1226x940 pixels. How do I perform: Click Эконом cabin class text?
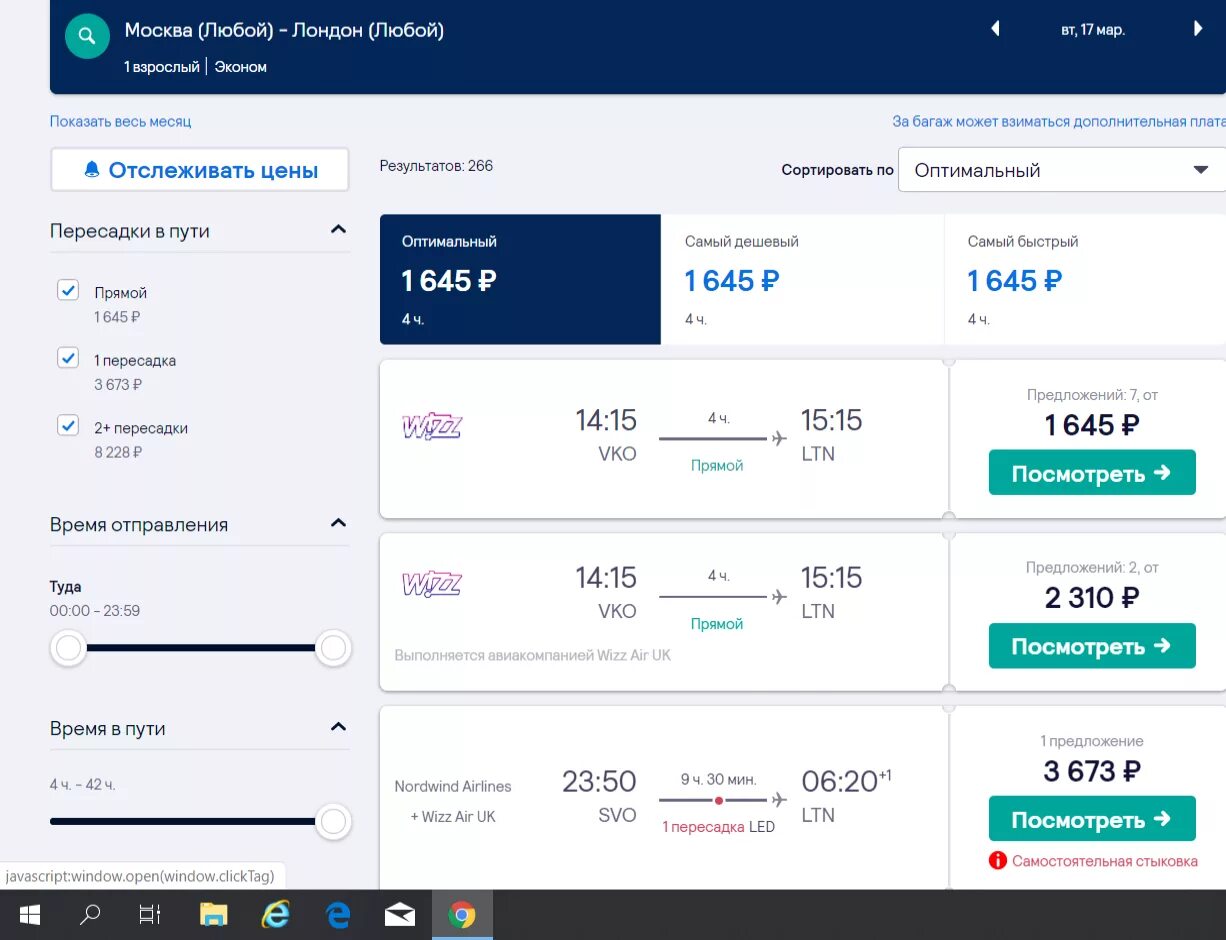pos(241,67)
